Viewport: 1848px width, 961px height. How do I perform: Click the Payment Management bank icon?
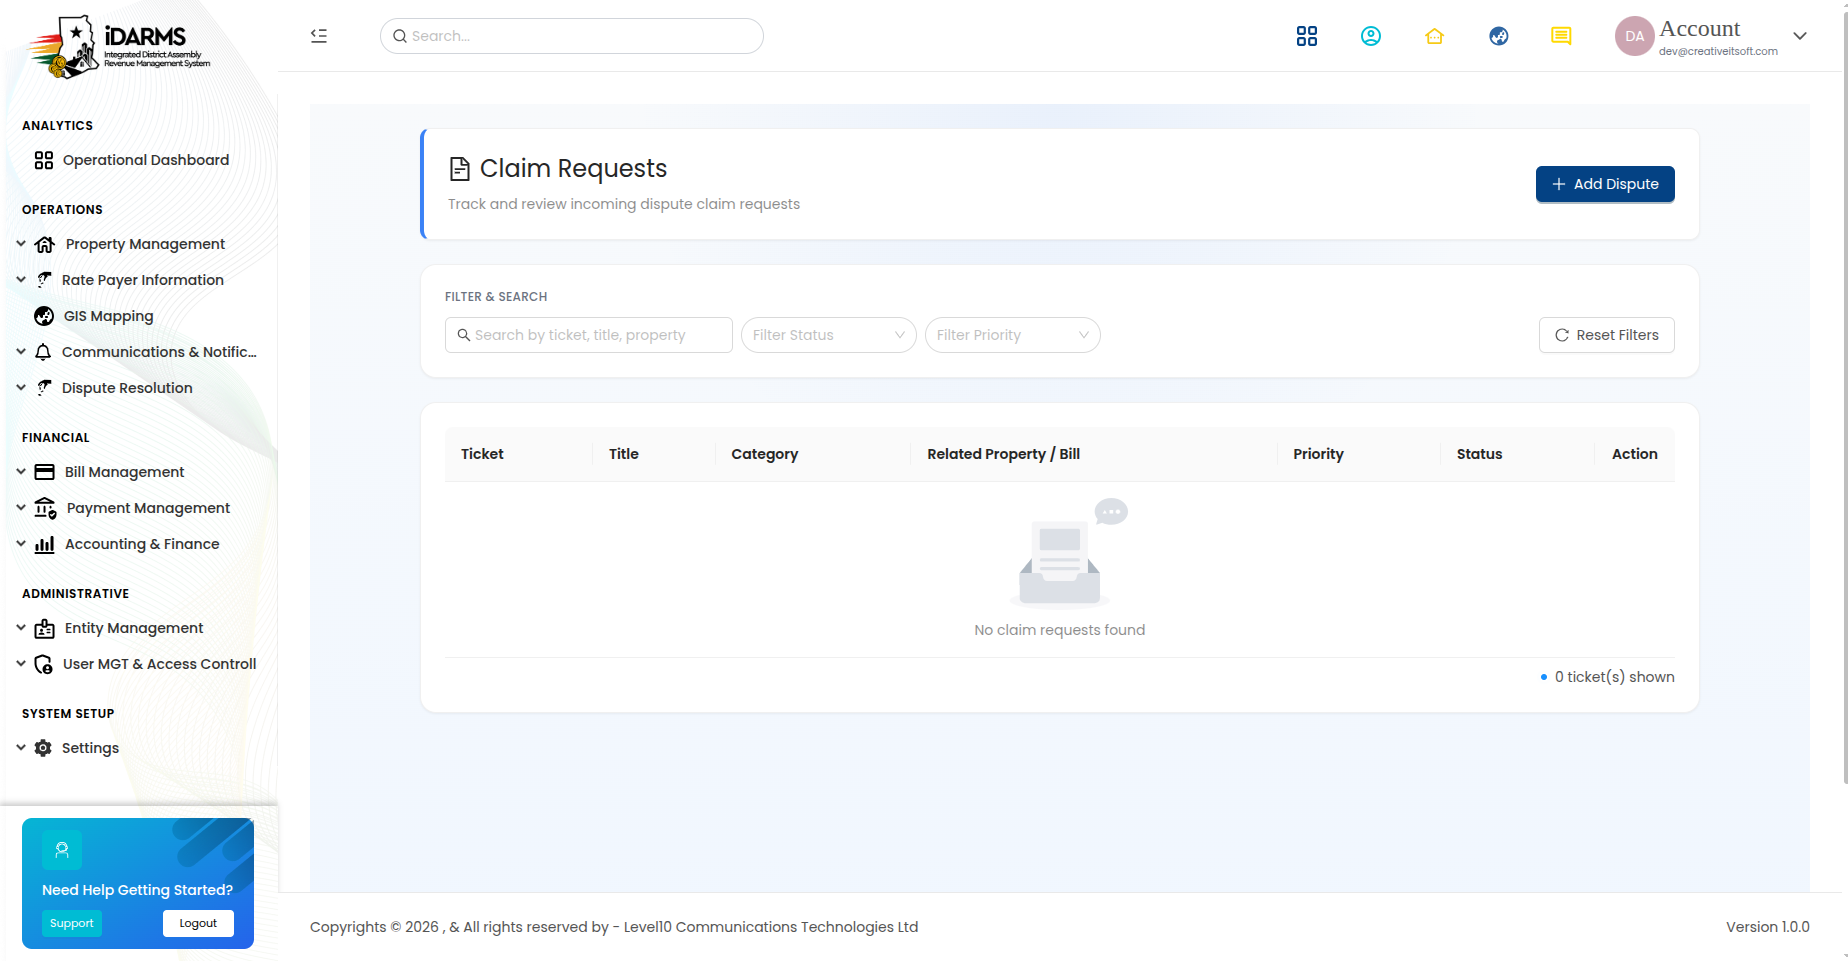pos(46,508)
